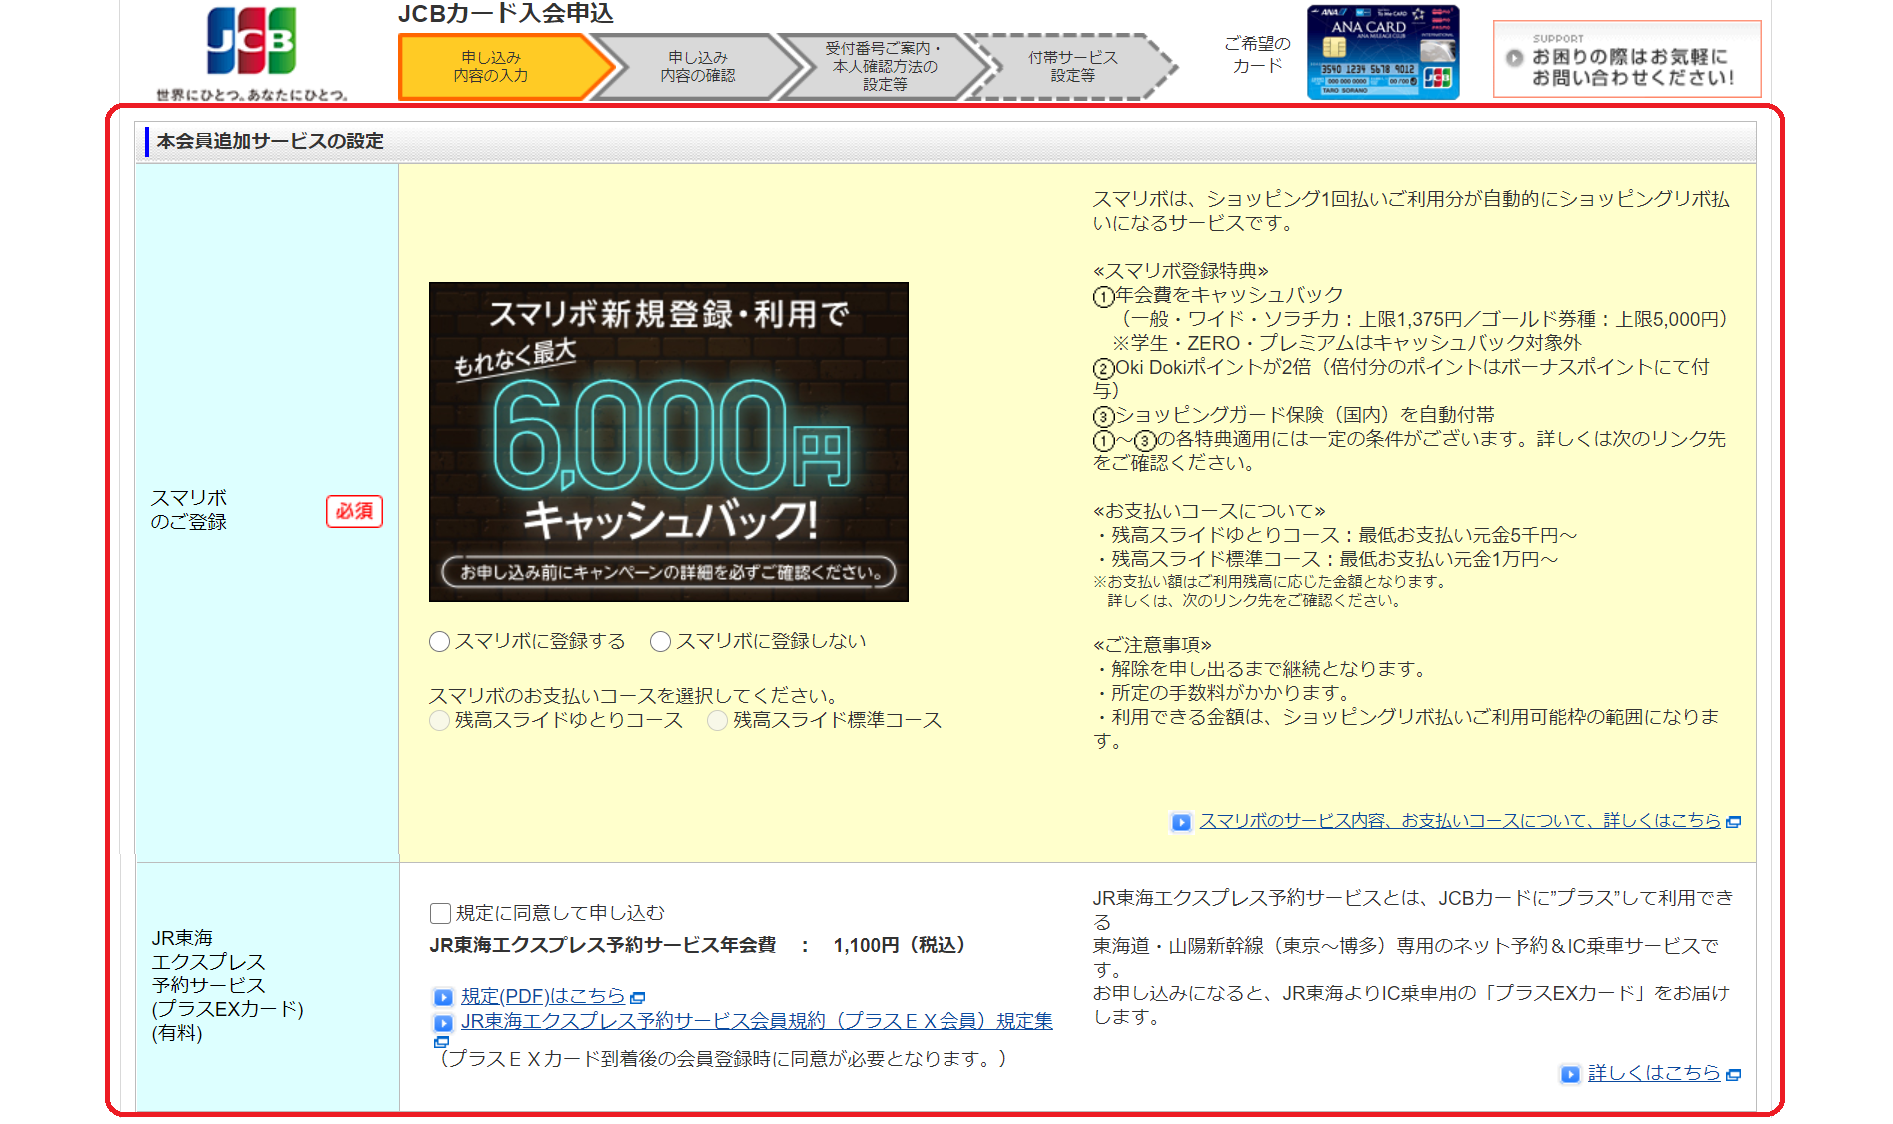Click the 受付番号ご案内 step

[885, 67]
